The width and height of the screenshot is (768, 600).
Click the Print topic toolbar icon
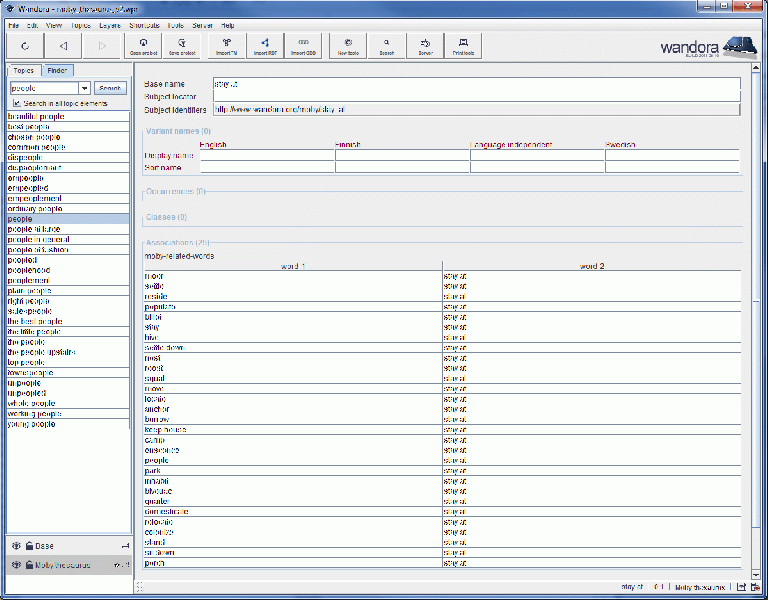point(463,46)
